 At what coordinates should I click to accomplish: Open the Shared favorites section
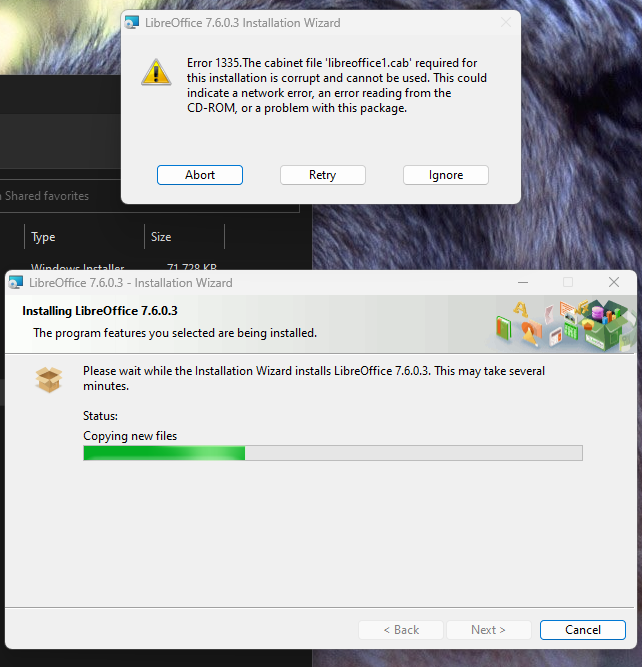[x=45, y=196]
